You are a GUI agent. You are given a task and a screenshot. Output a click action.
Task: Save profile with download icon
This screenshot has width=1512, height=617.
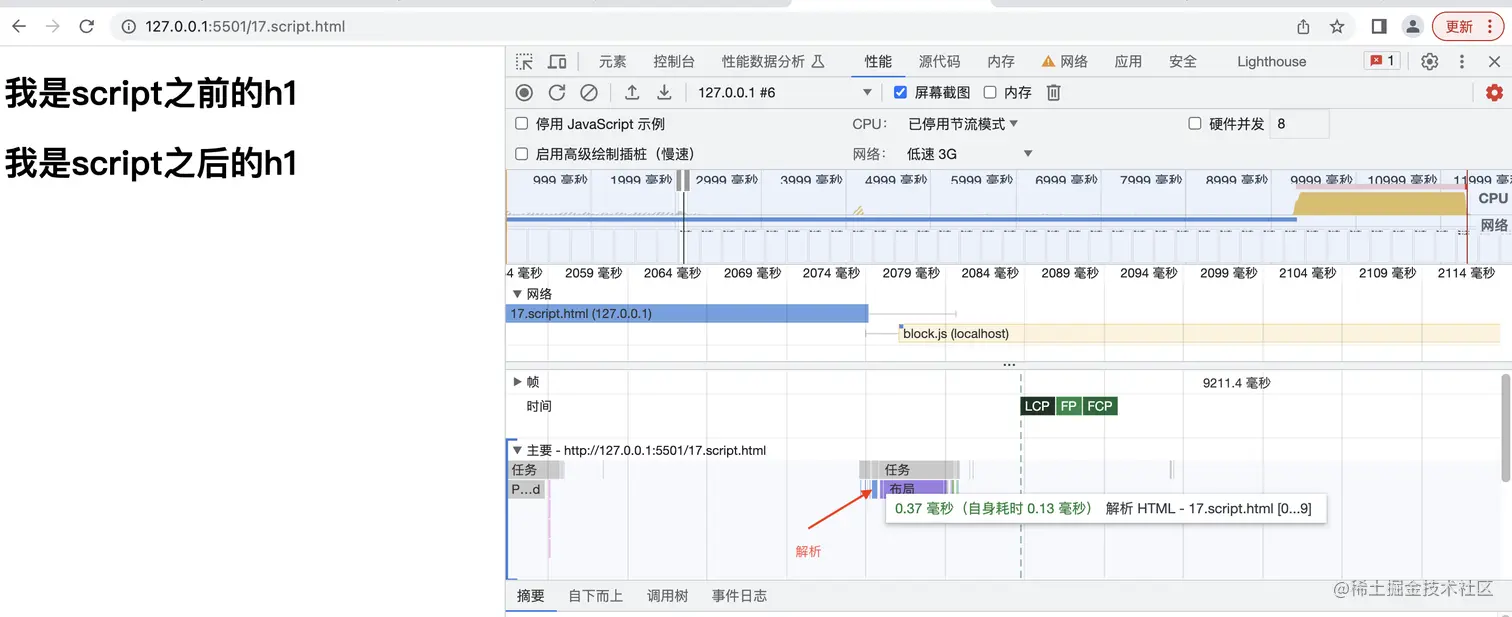(x=664, y=92)
